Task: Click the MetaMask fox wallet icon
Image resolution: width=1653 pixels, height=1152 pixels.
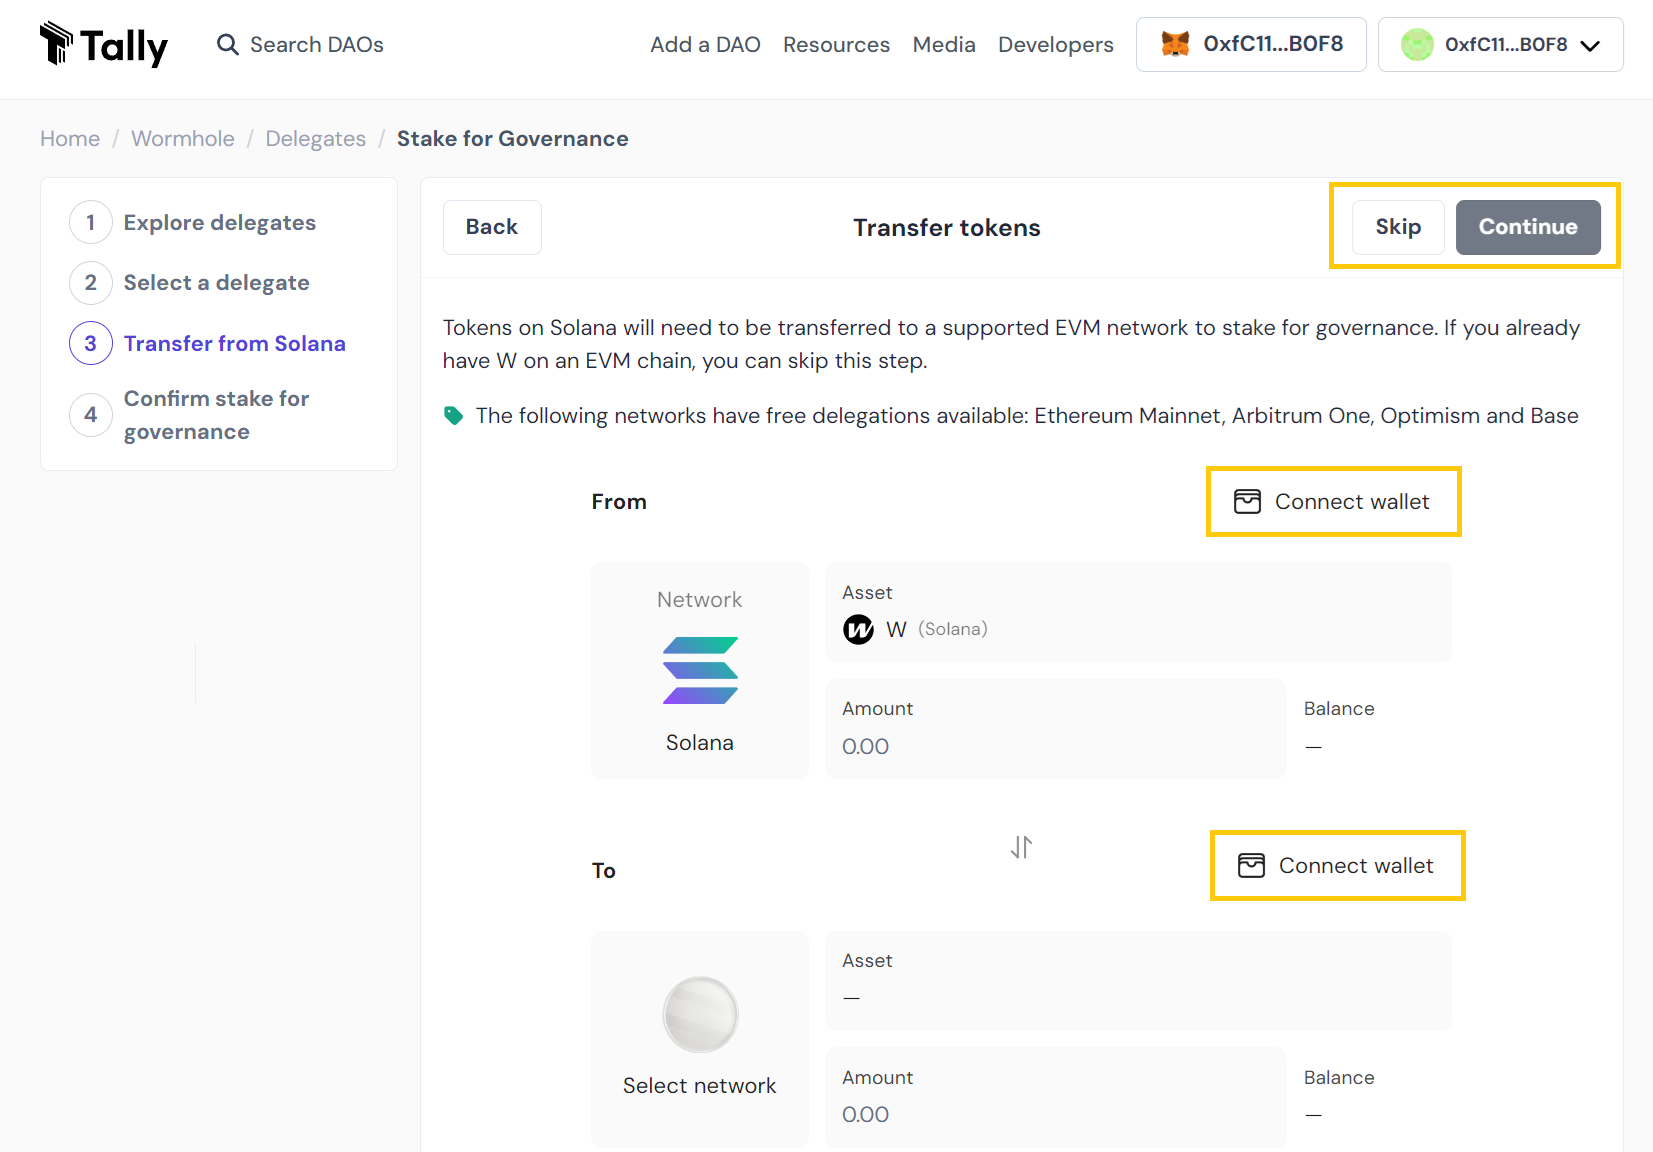Action: click(x=1175, y=44)
